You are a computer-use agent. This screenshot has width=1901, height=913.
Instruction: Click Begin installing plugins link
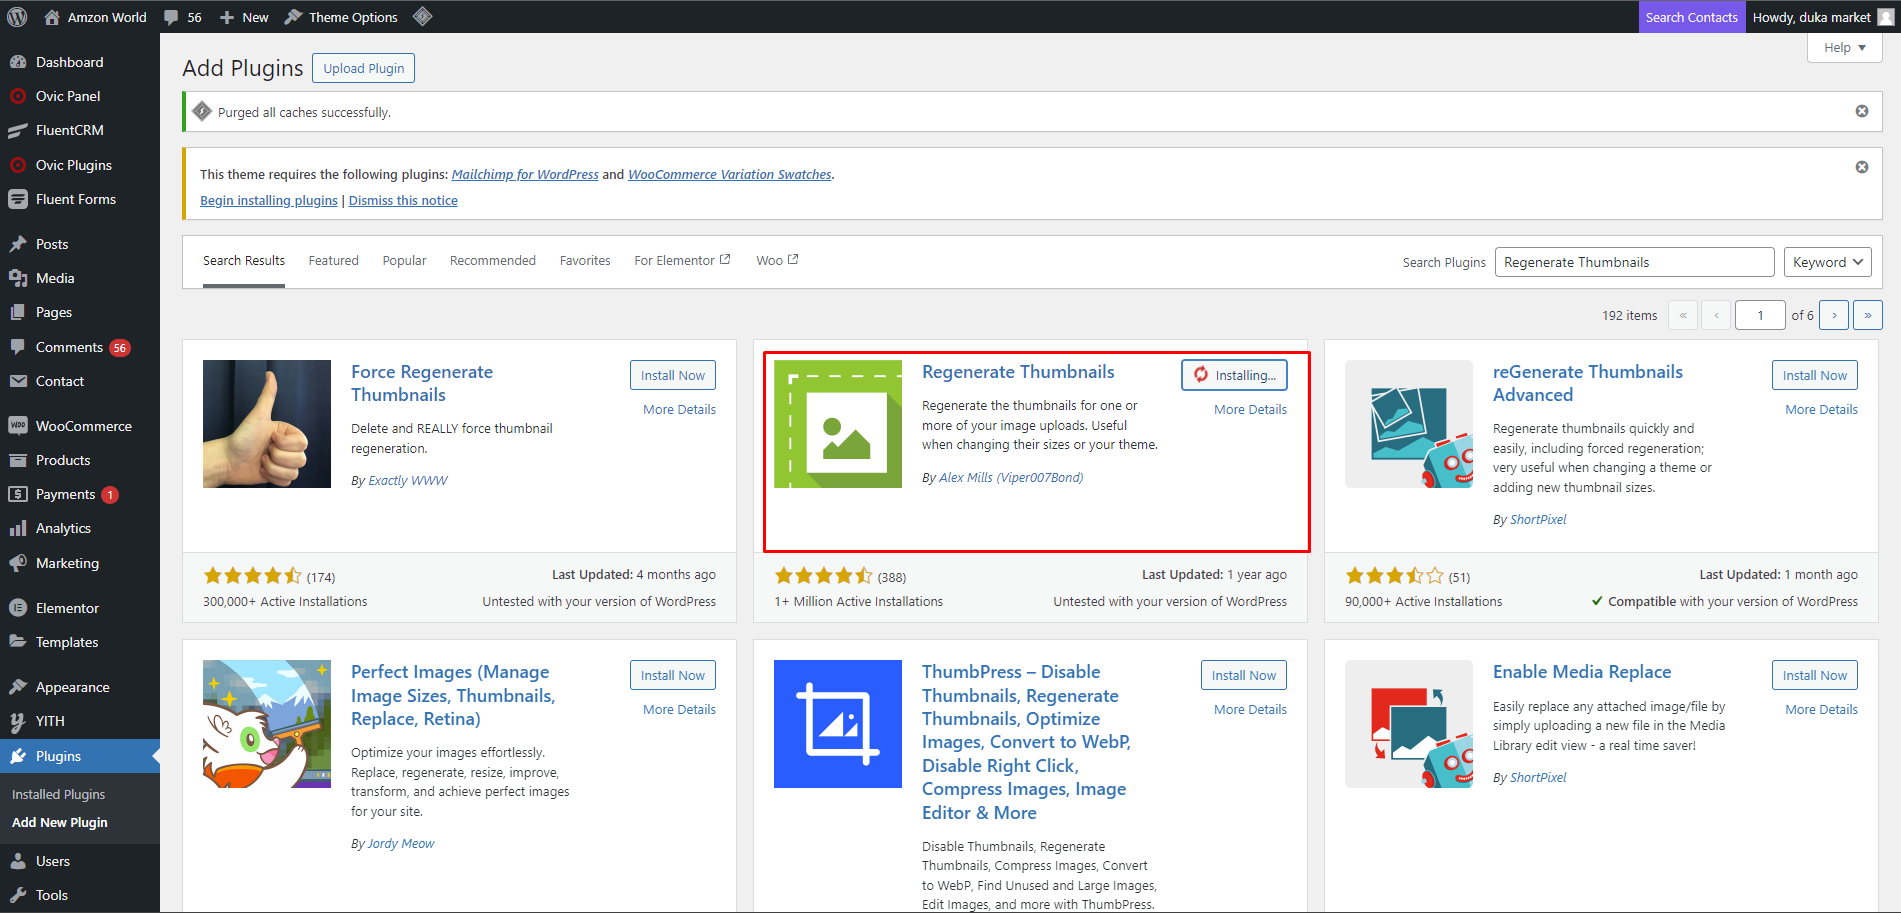[x=269, y=200]
